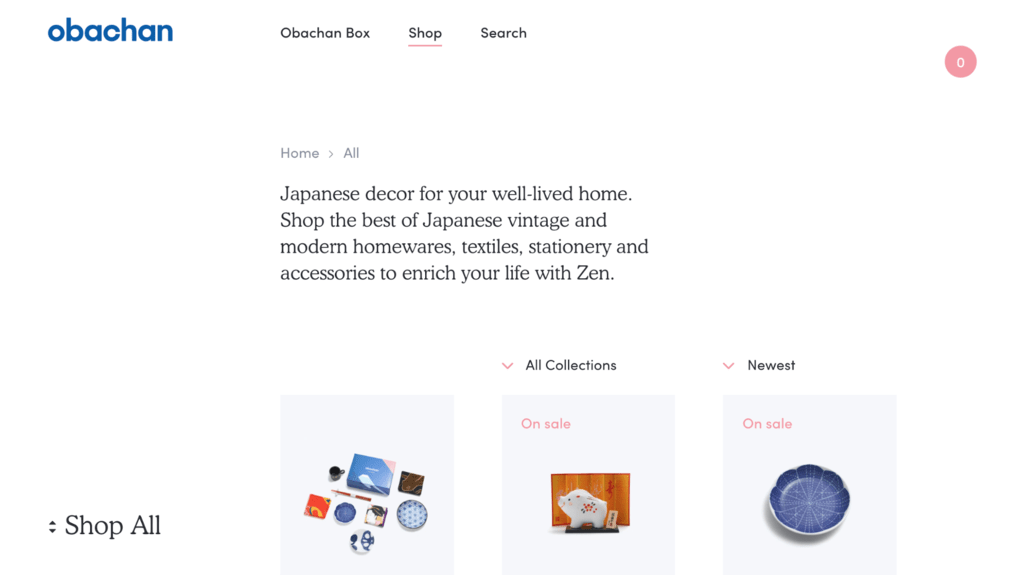Click the On sale label above the blue plate
The image size is (1024, 575).
click(x=767, y=423)
